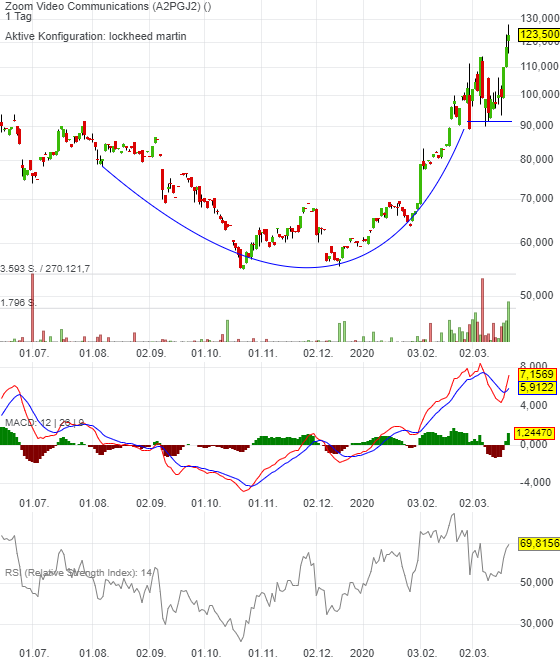Click the '3.593 S. / 270.121,7' volume label
The height and width of the screenshot is (662, 560).
(x=45, y=269)
